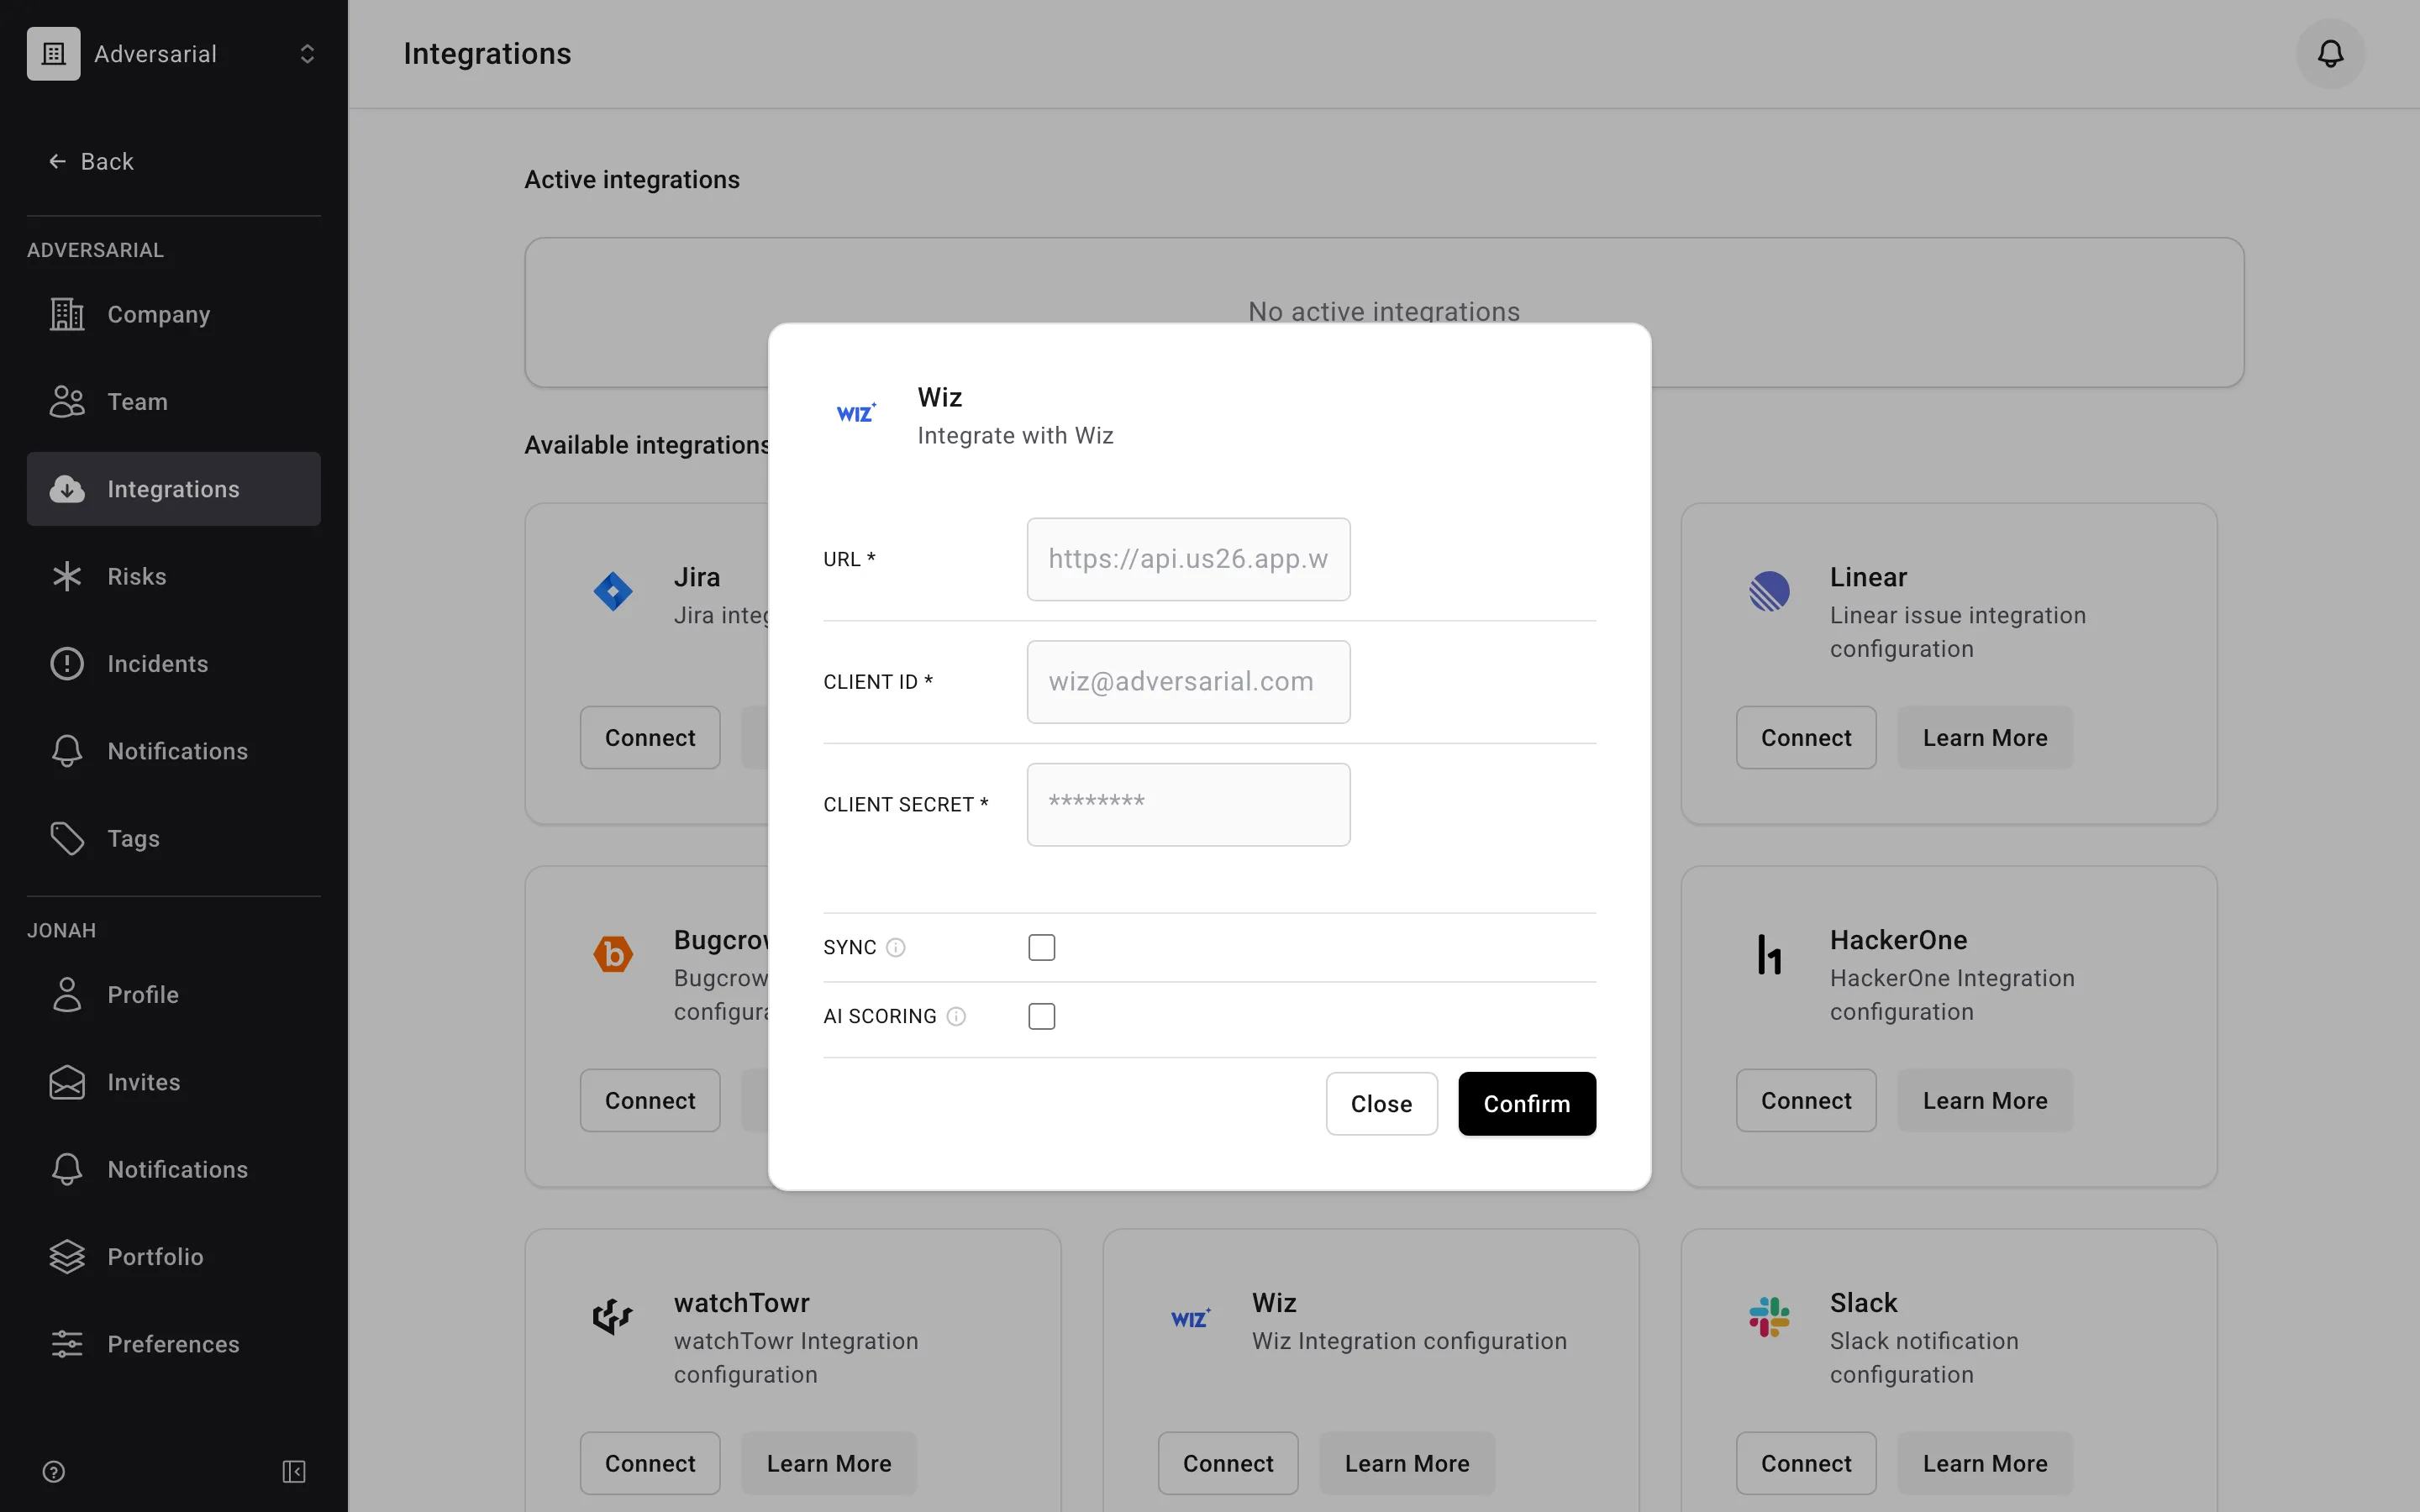Click the watchTowr logo icon
The image size is (2420, 1512).
613,1317
